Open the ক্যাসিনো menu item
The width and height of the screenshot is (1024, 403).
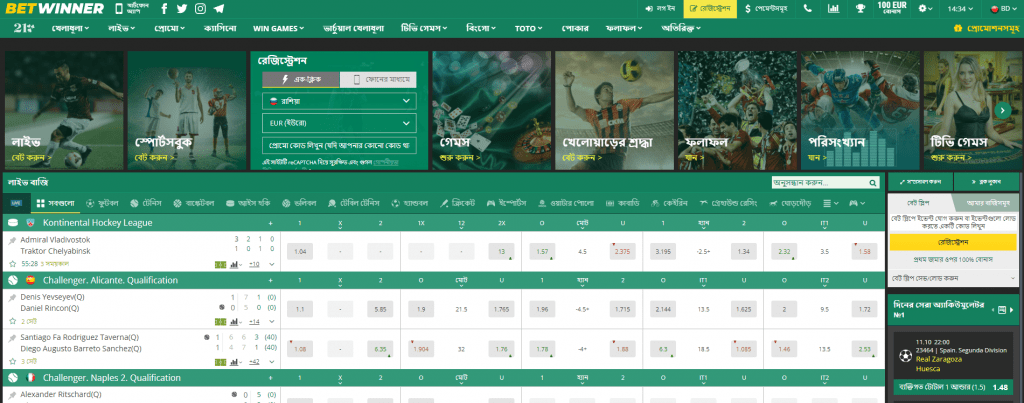(219, 28)
